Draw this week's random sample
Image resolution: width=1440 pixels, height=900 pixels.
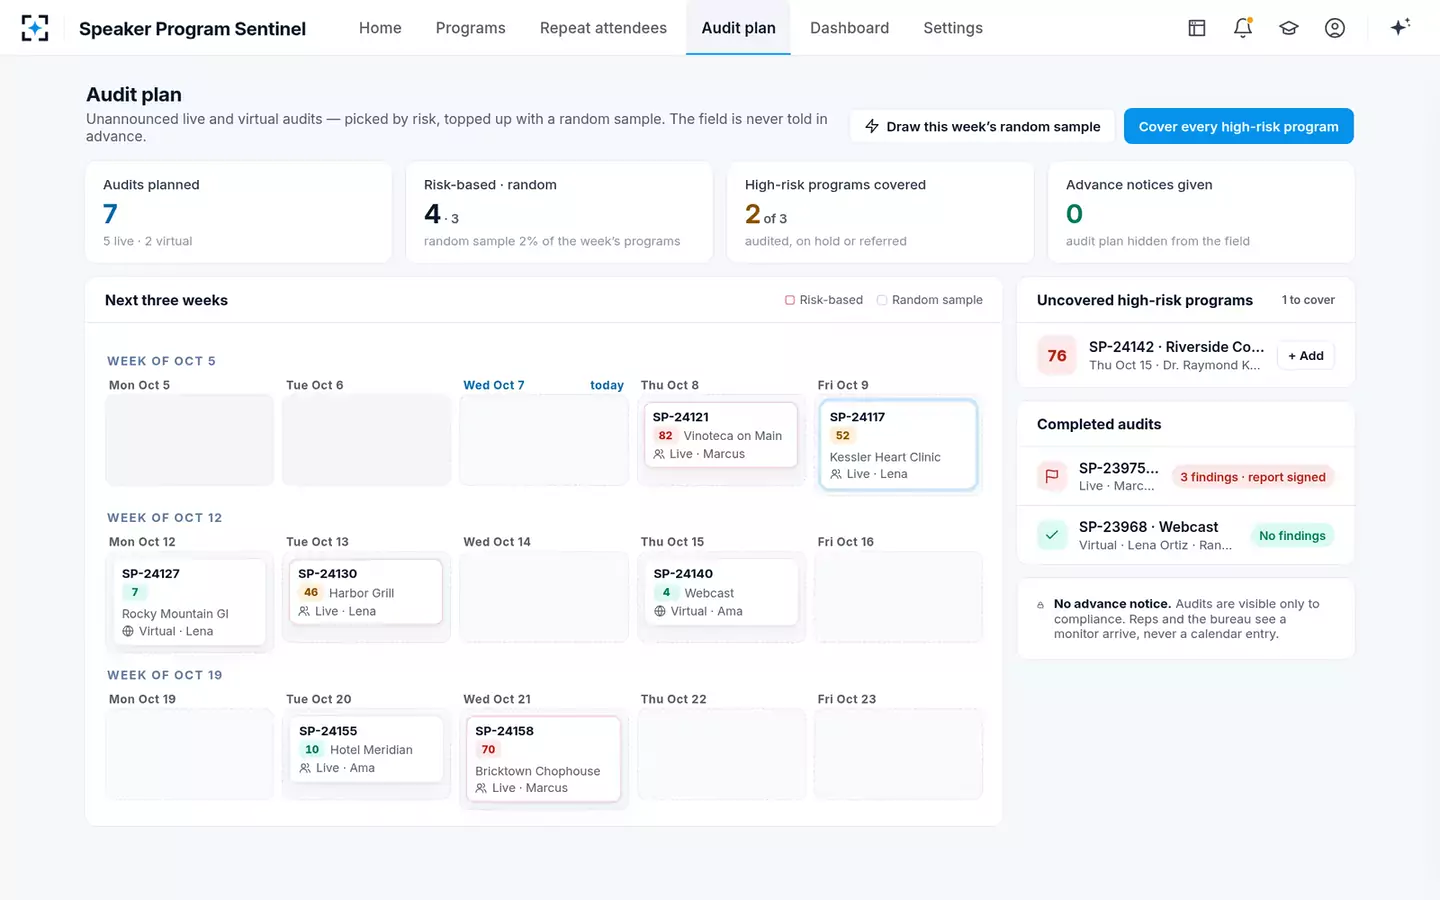click(x=982, y=126)
